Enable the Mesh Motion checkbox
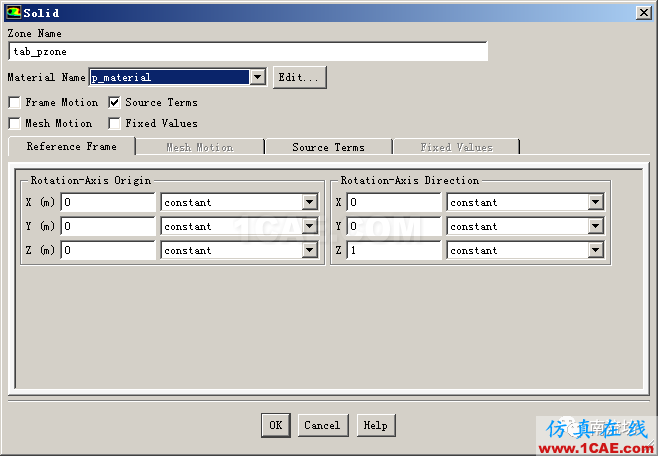Image resolution: width=658 pixels, height=456 pixels. 15,123
